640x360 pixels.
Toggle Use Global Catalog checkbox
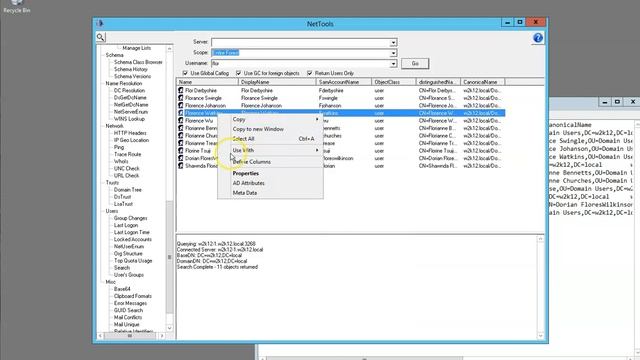[185, 73]
